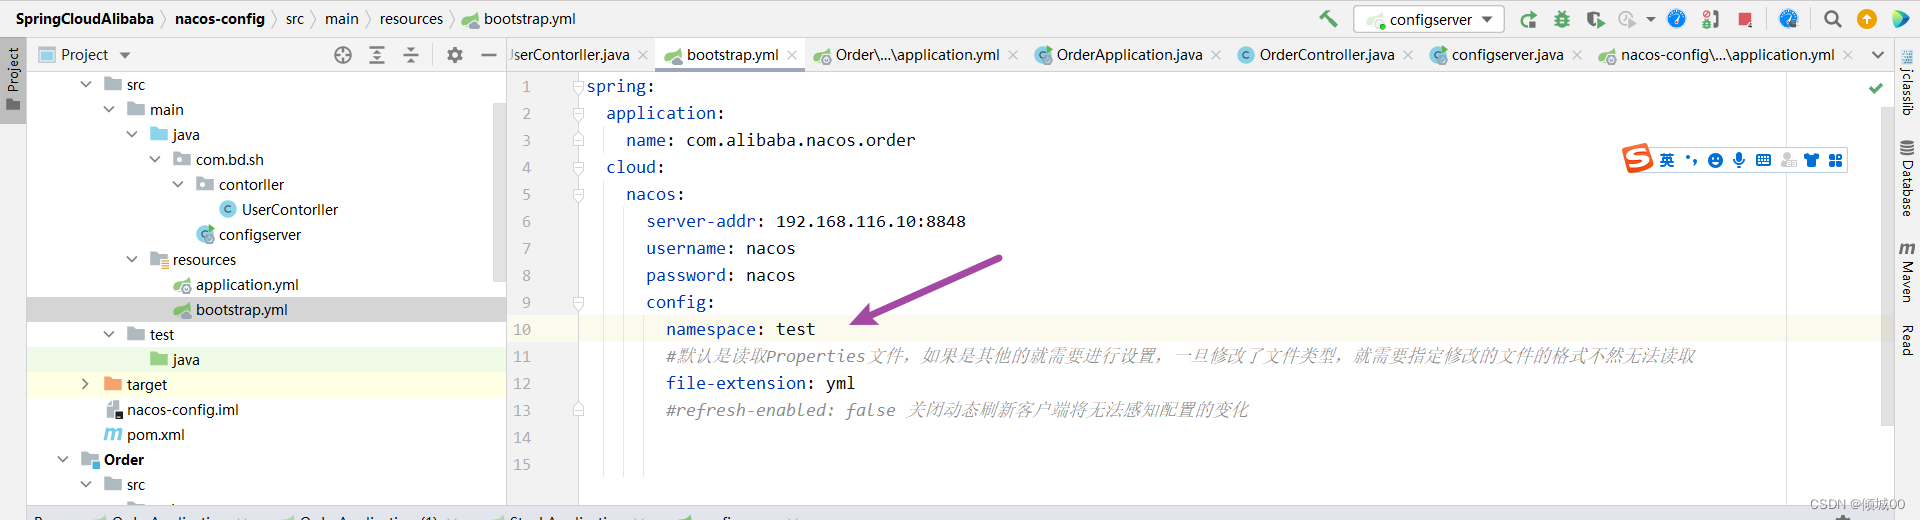Start debugging with the green bug icon
The height and width of the screenshot is (520, 1920).
[x=1562, y=19]
